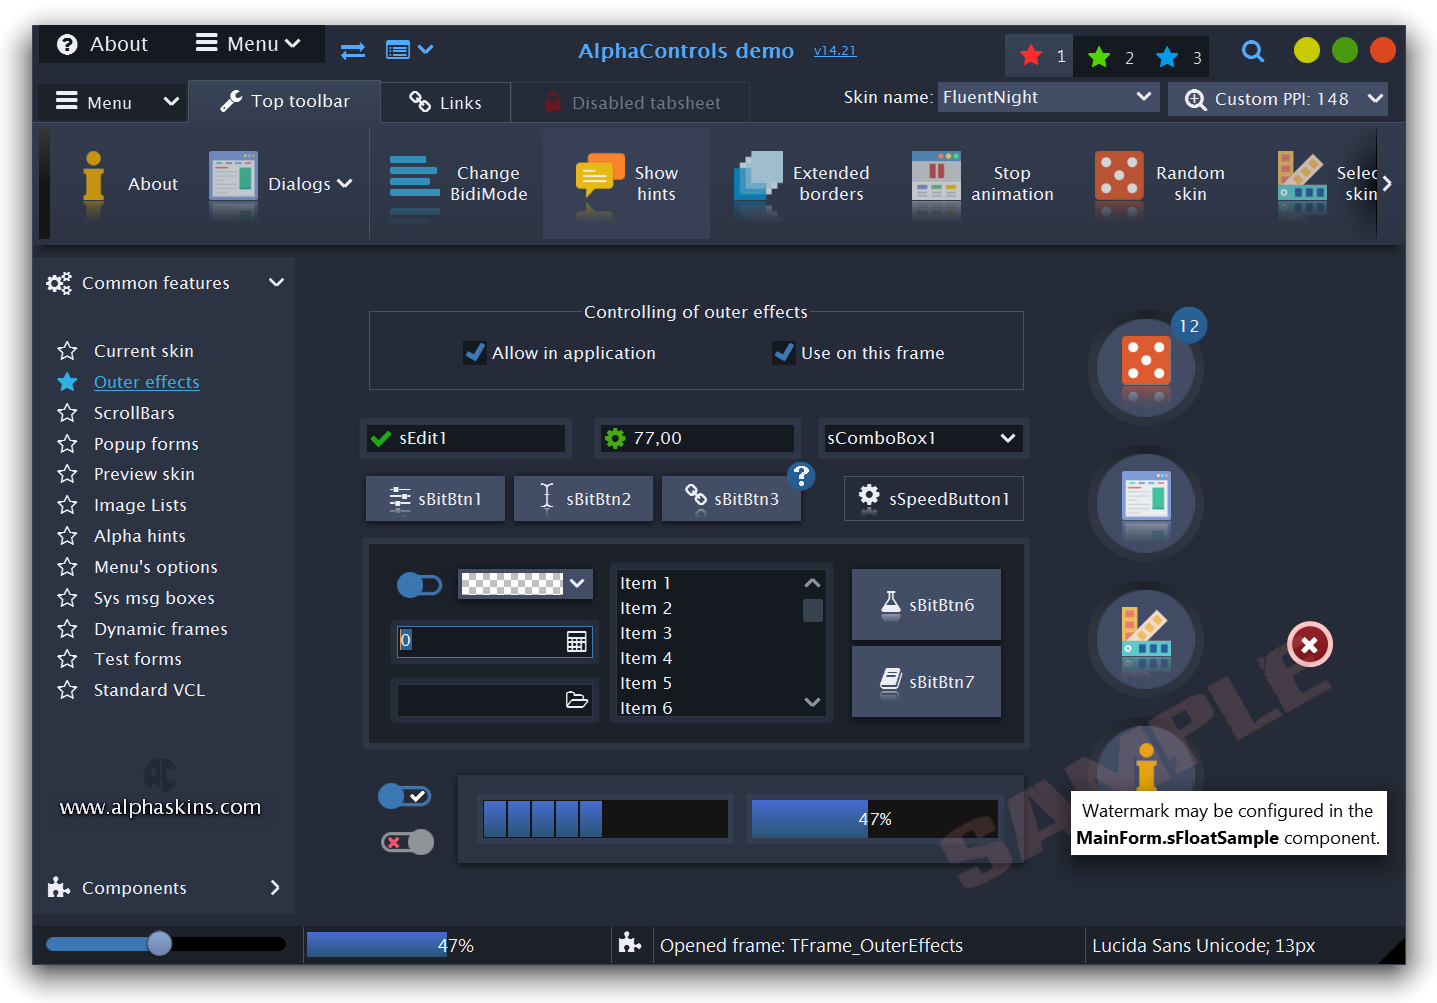
Task: Select Outer effects in sidebar
Action: 147,382
